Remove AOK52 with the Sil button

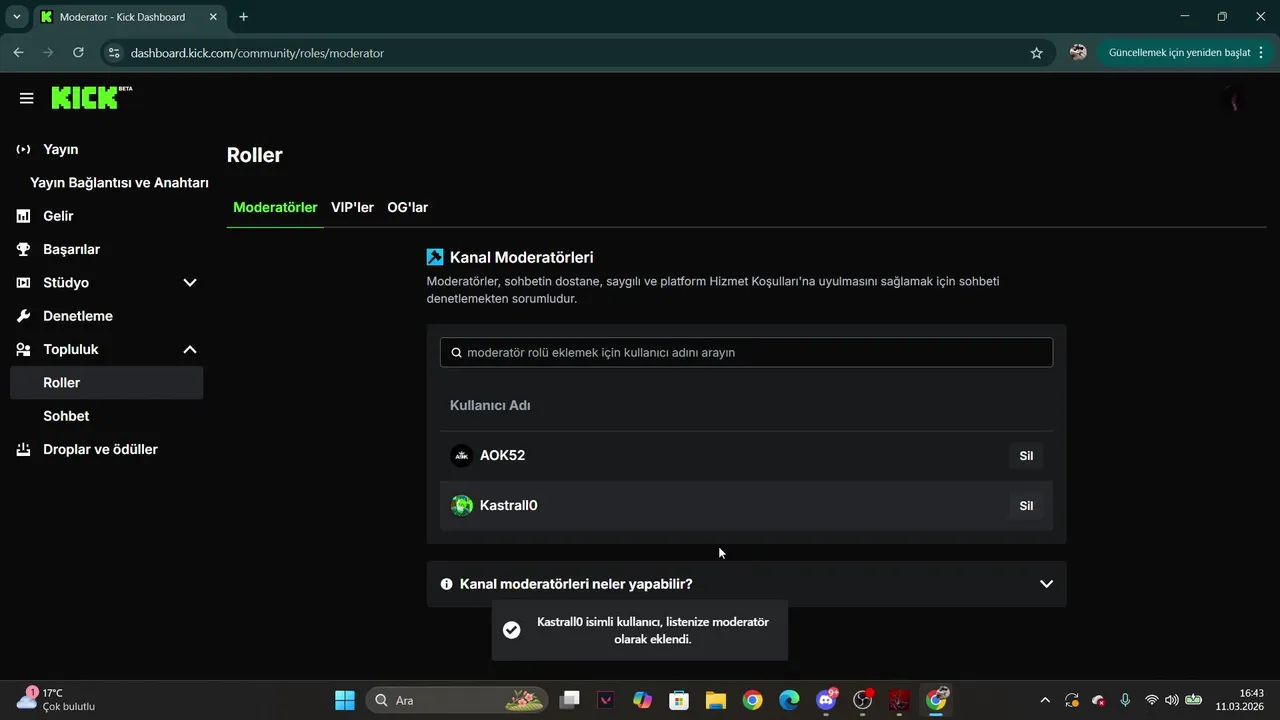coord(1026,456)
